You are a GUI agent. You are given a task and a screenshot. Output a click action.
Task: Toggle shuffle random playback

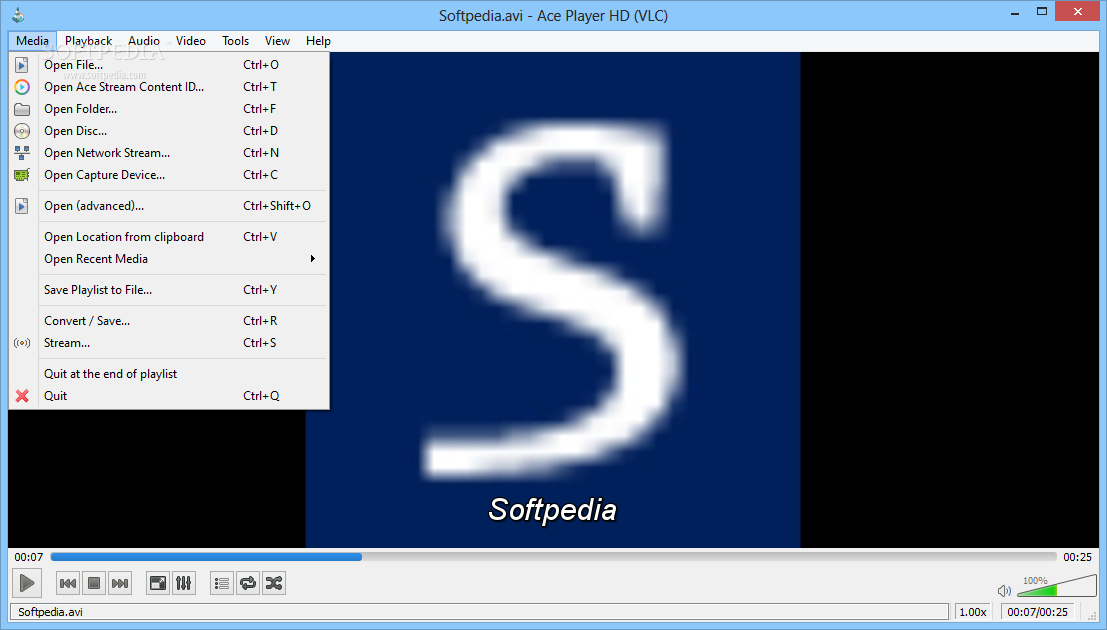[274, 583]
